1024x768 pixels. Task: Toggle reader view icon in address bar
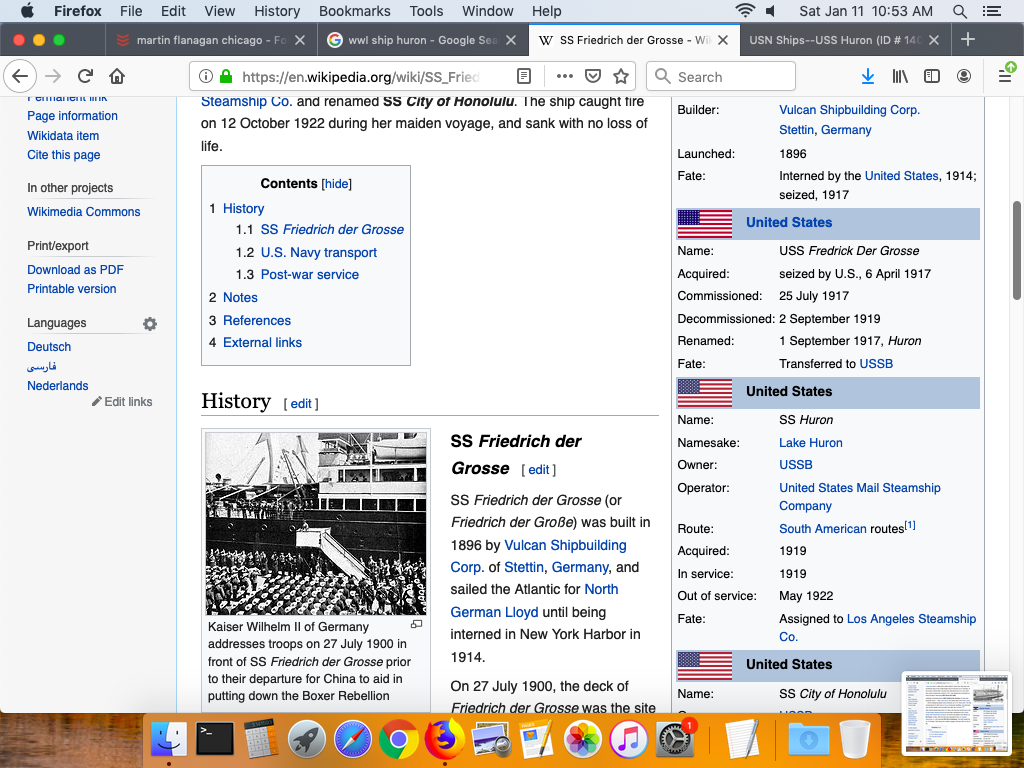tap(524, 76)
